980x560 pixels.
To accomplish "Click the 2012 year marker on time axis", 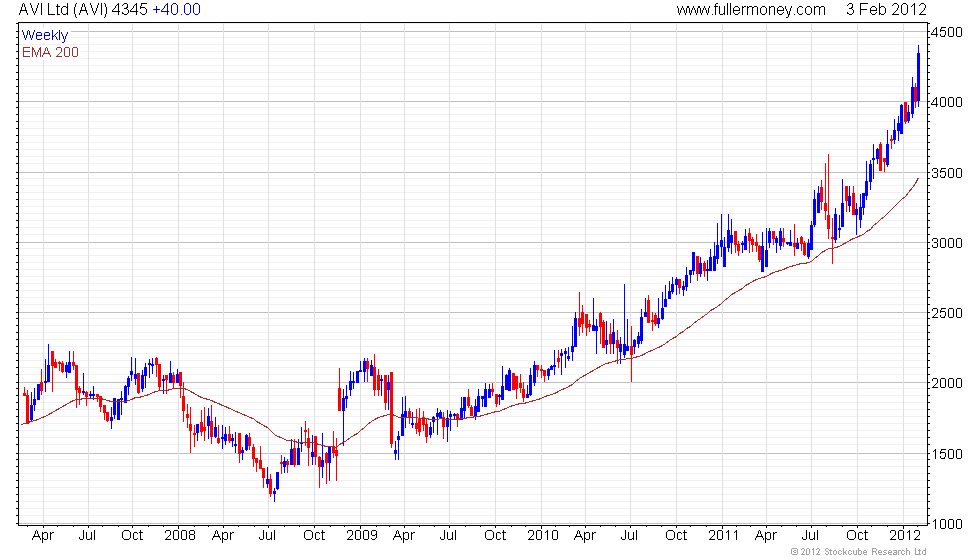I will (904, 535).
